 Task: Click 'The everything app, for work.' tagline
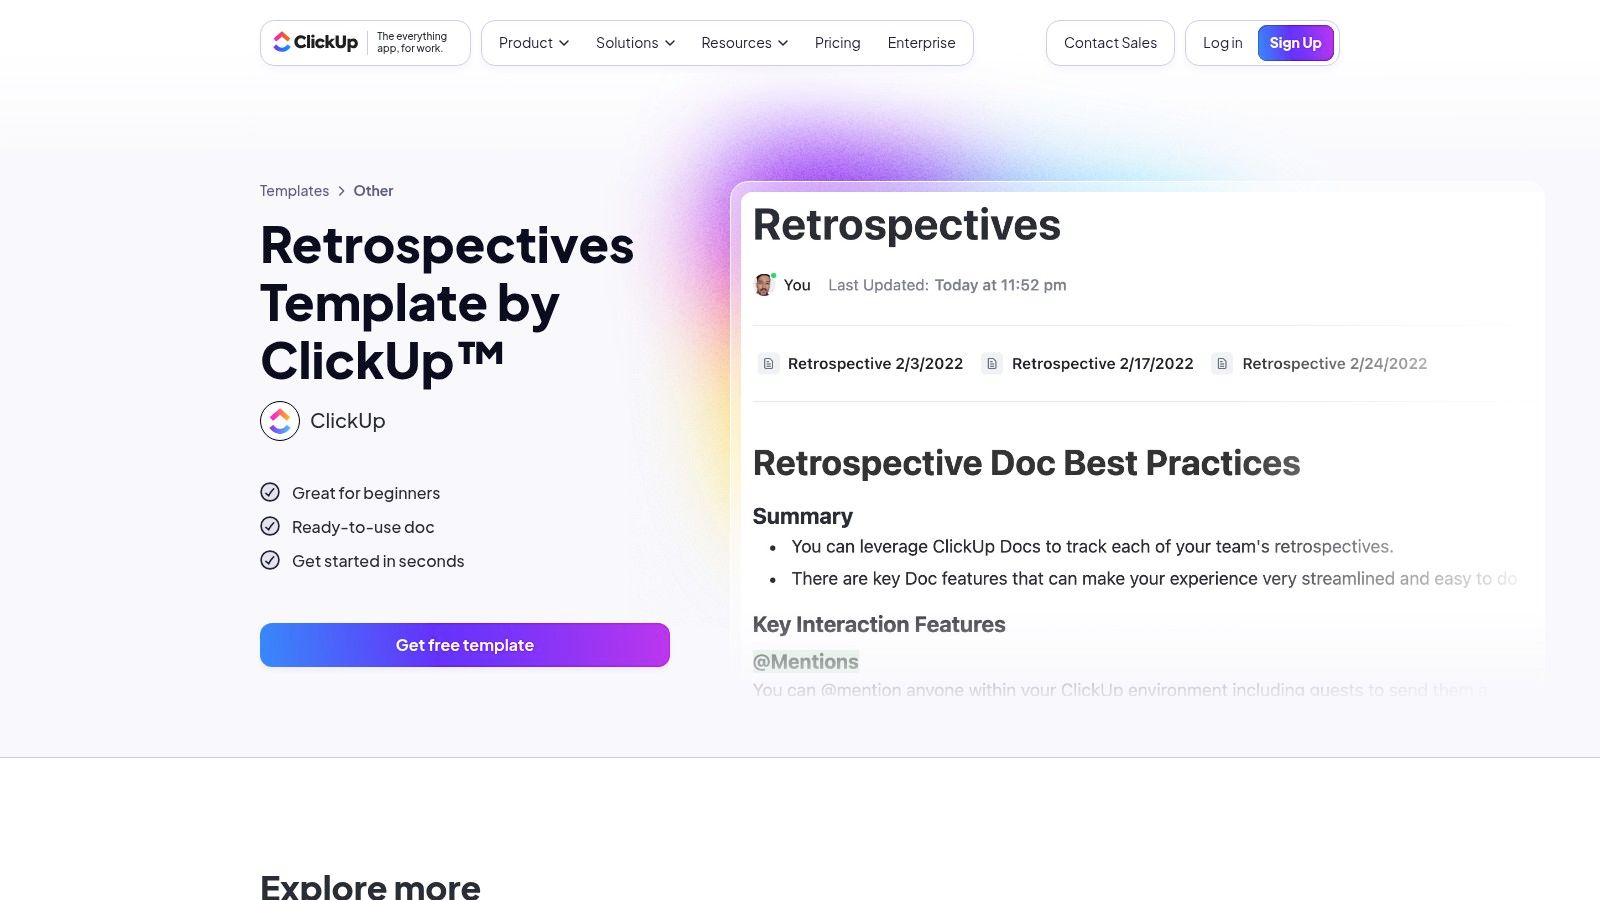[x=412, y=42]
